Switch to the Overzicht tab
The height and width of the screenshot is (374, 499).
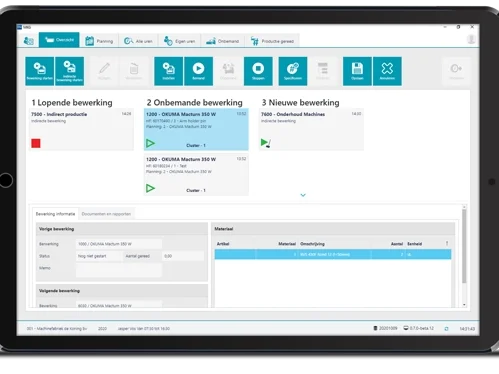(59, 40)
